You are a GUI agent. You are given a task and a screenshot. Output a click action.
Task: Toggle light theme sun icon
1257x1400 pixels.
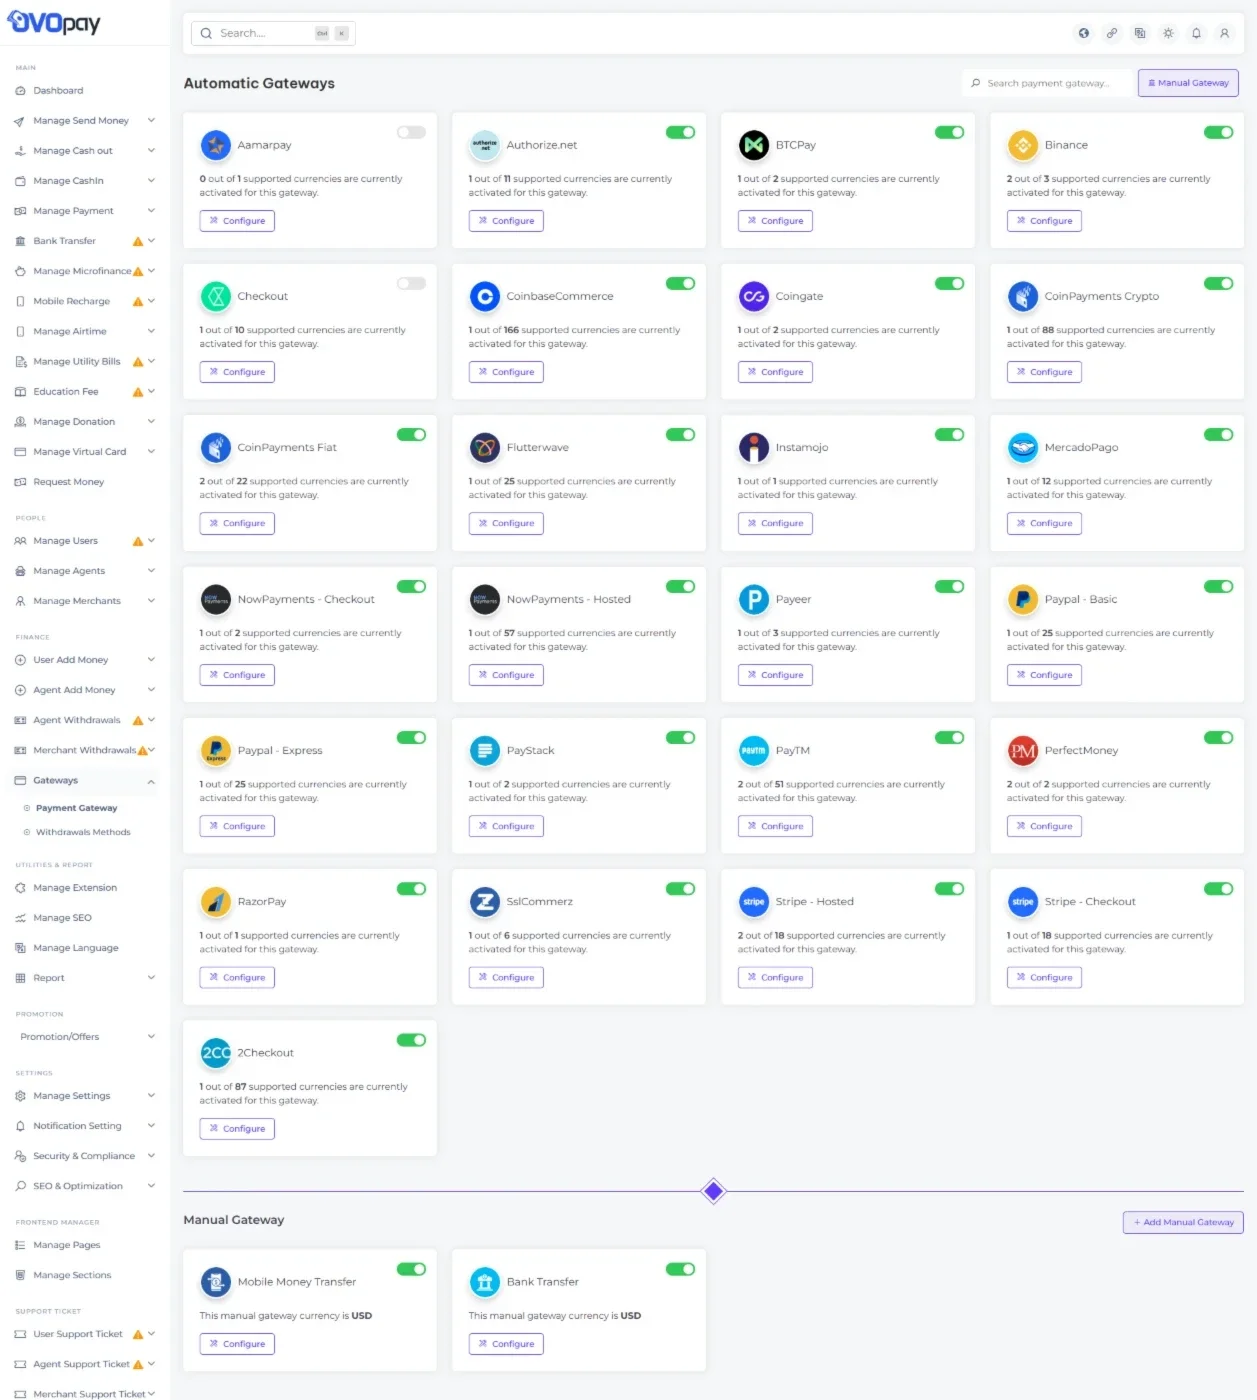pyautogui.click(x=1168, y=33)
